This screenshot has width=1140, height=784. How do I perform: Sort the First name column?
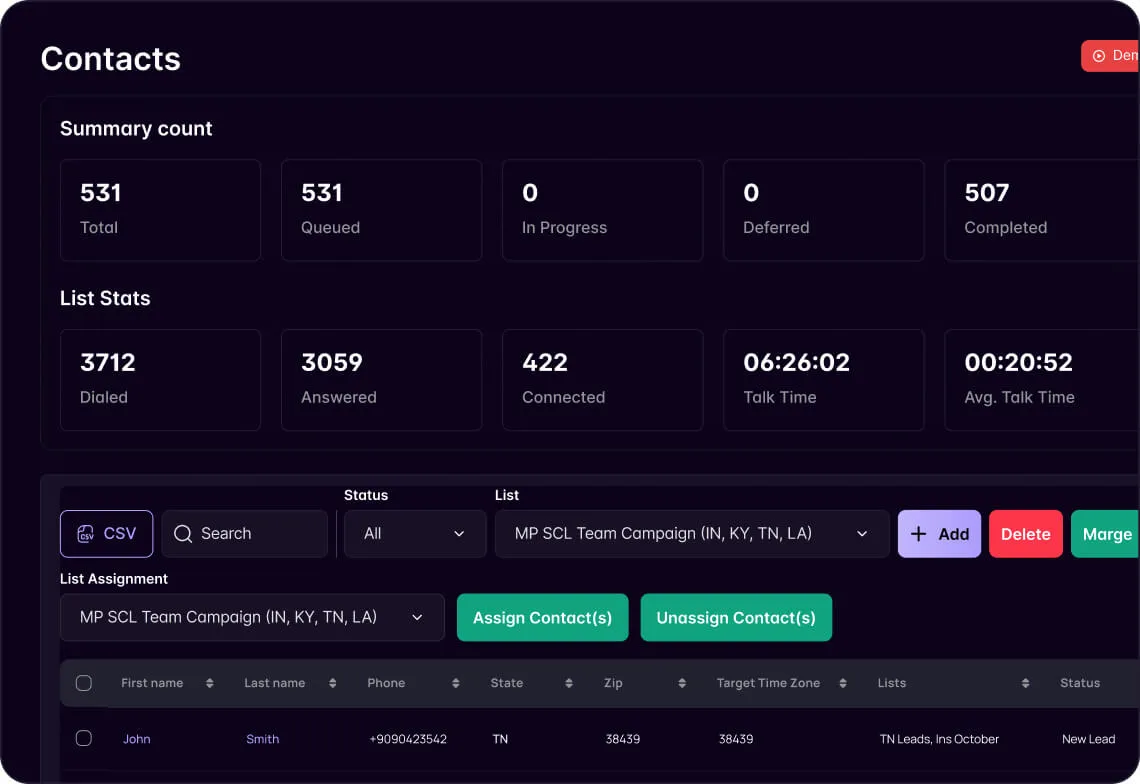click(x=209, y=683)
